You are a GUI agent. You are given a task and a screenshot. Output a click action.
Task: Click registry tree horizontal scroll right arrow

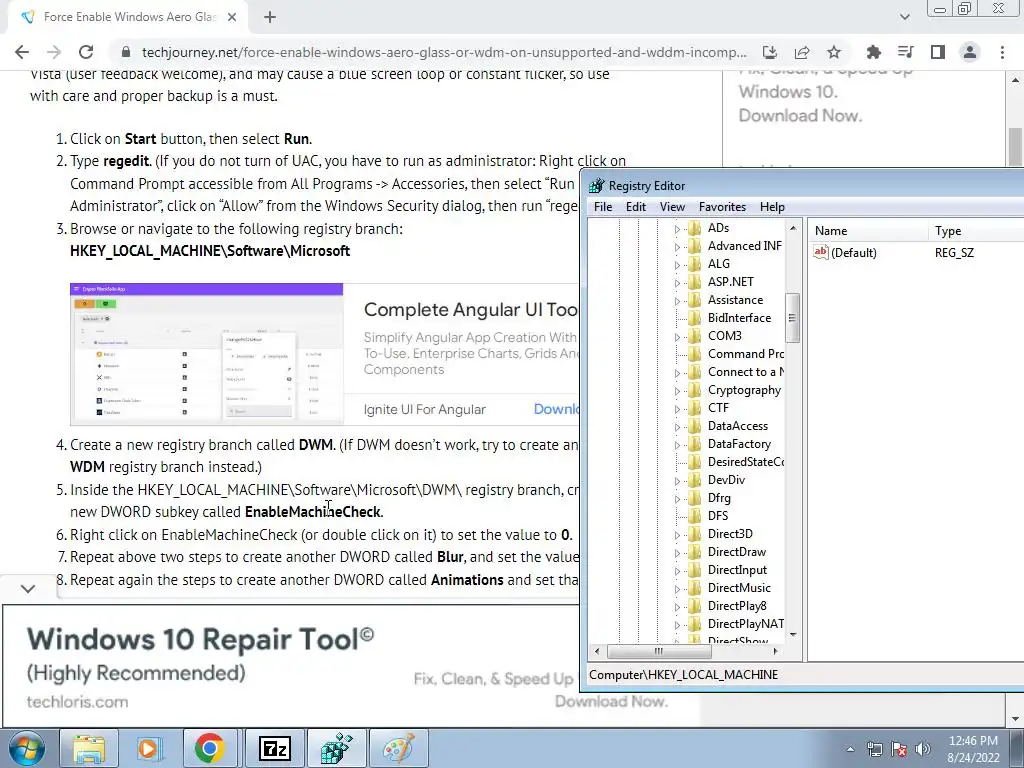[x=775, y=651]
